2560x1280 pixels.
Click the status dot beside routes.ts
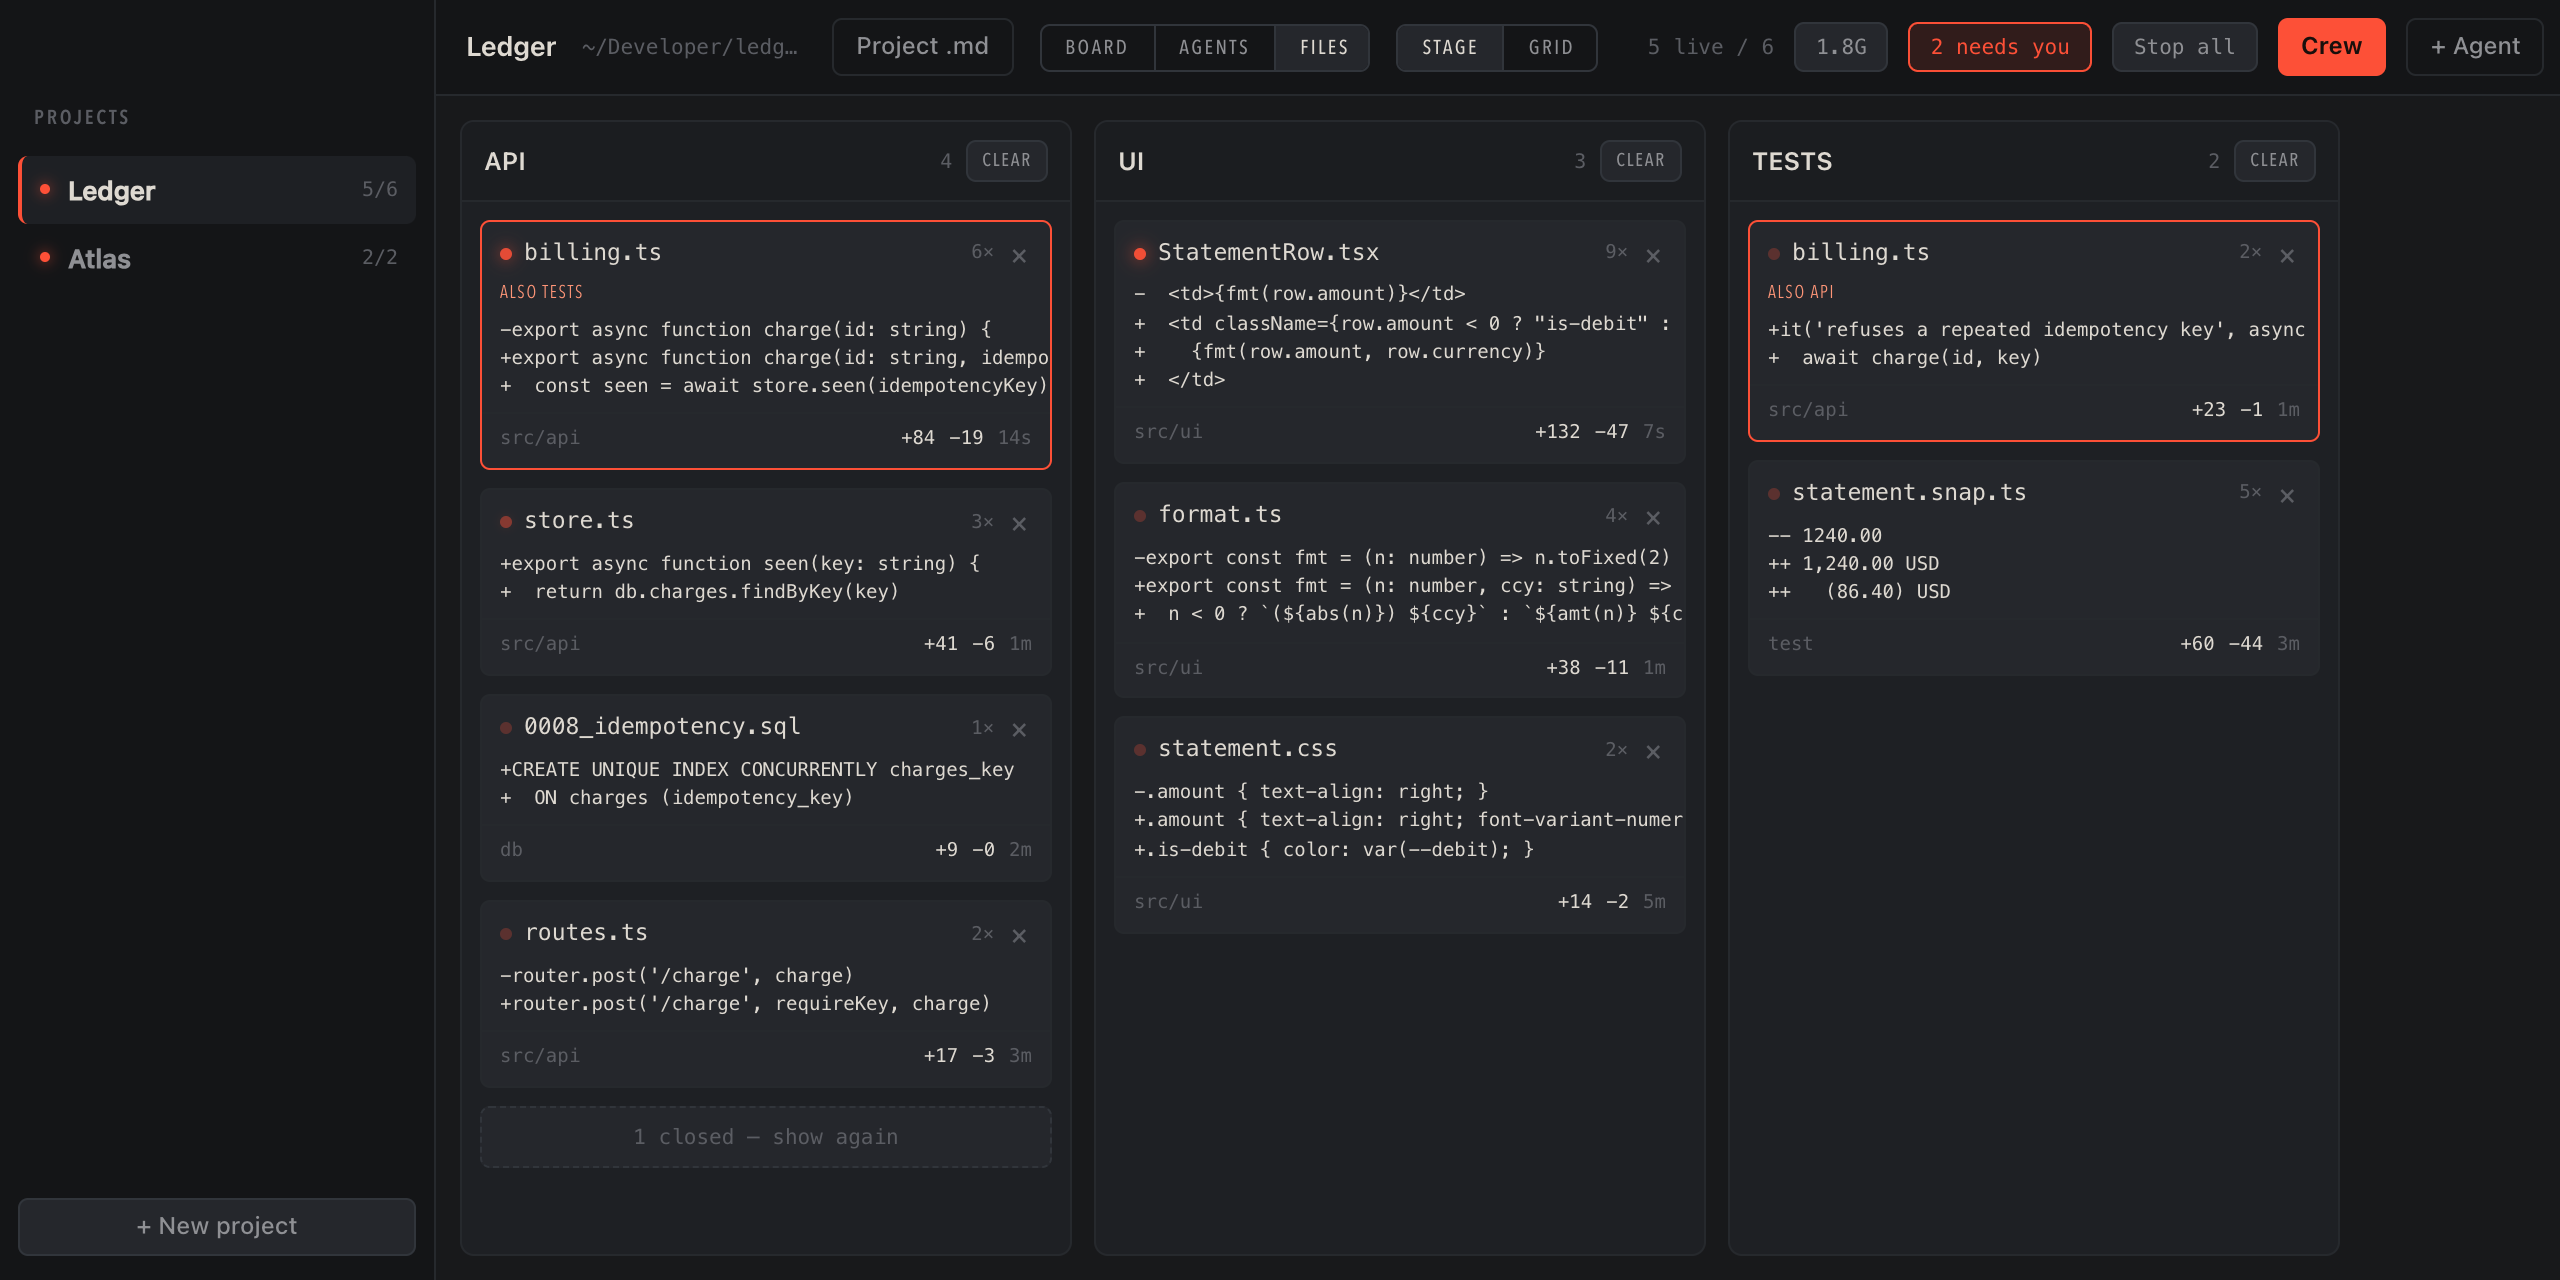click(x=506, y=934)
